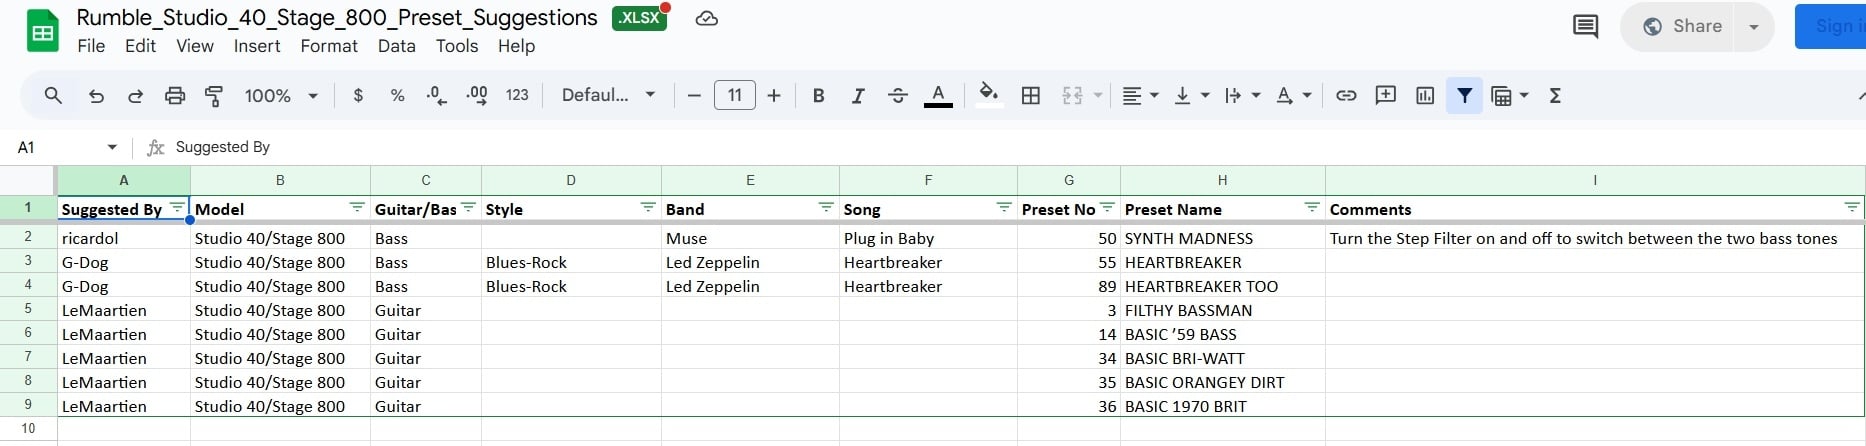
Task: Redo the last action
Action: point(135,95)
